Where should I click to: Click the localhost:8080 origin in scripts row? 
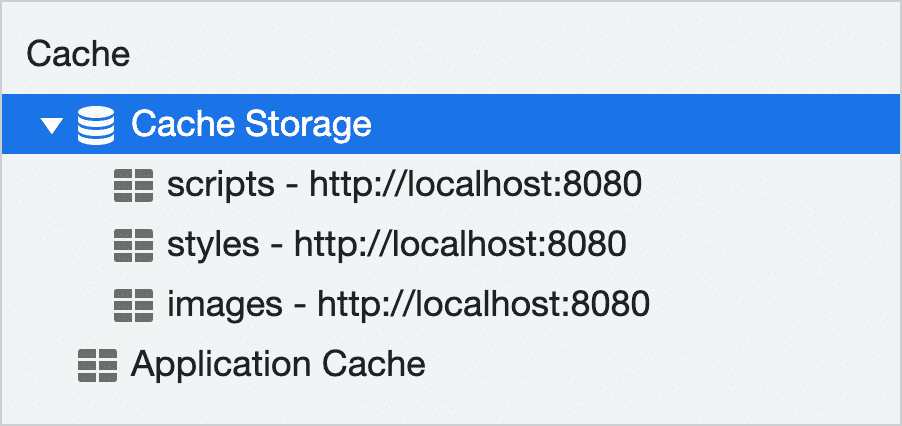(474, 185)
